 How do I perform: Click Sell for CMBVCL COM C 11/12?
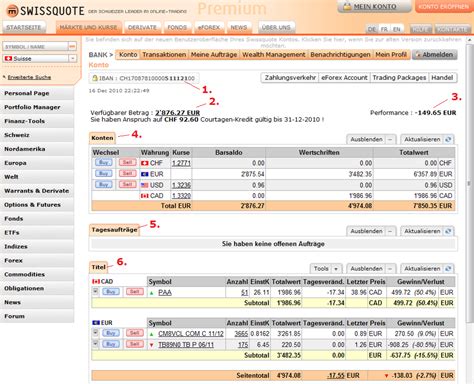[x=135, y=333]
